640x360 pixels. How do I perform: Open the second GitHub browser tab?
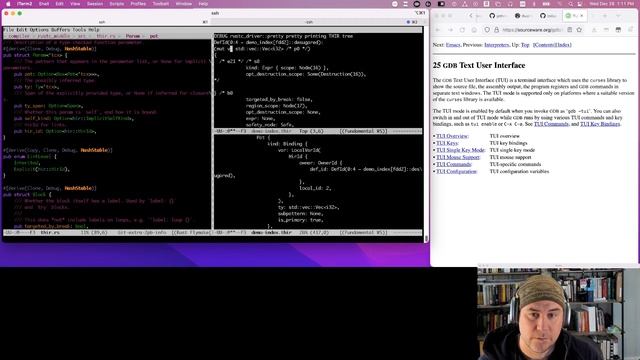[x=549, y=16]
